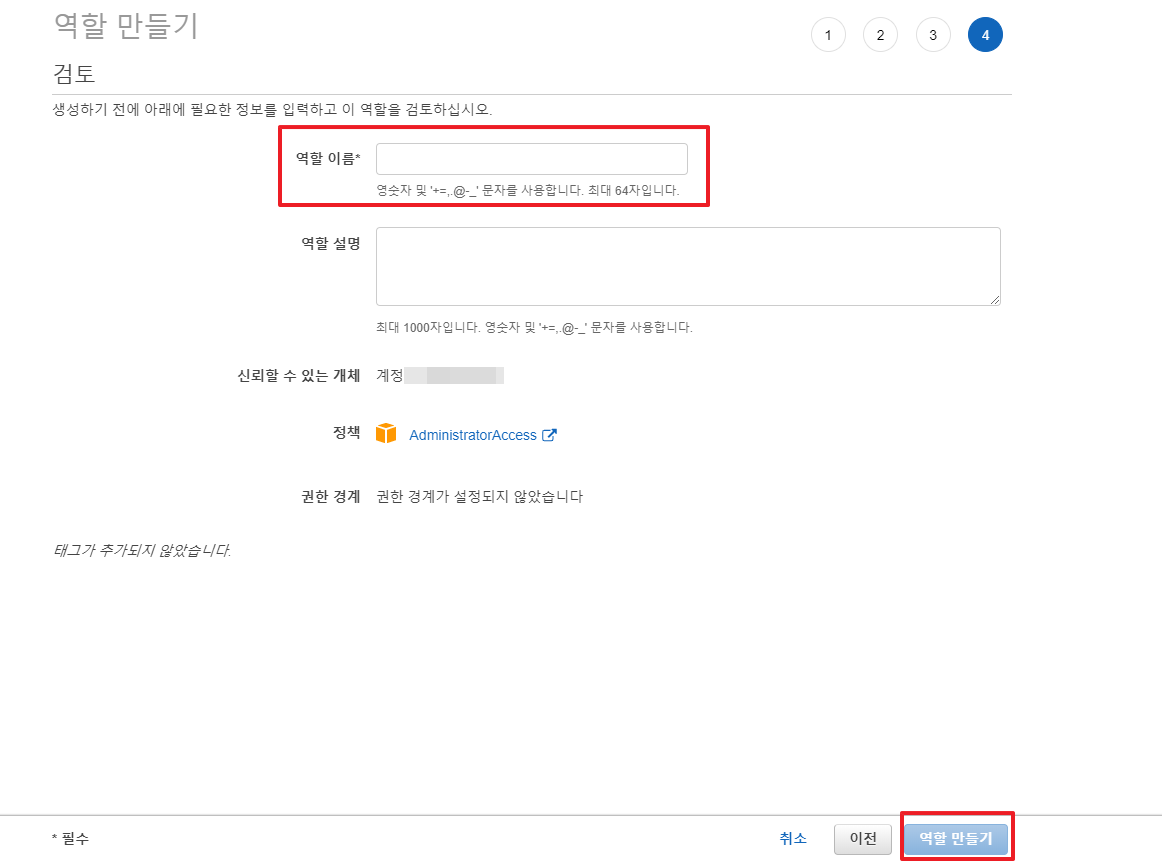Click the 이전 button to go back
The height and width of the screenshot is (862, 1162).
(x=862, y=839)
